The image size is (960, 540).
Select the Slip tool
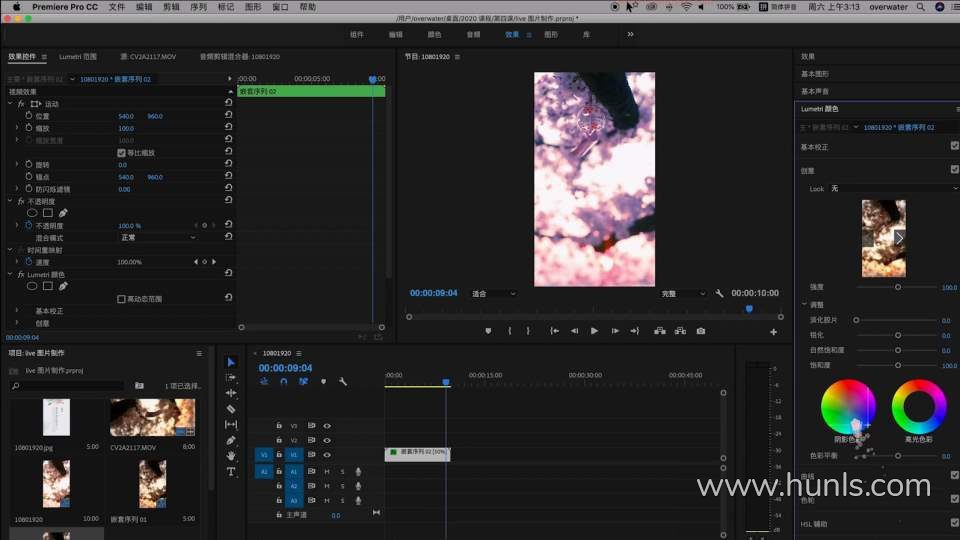(231, 424)
